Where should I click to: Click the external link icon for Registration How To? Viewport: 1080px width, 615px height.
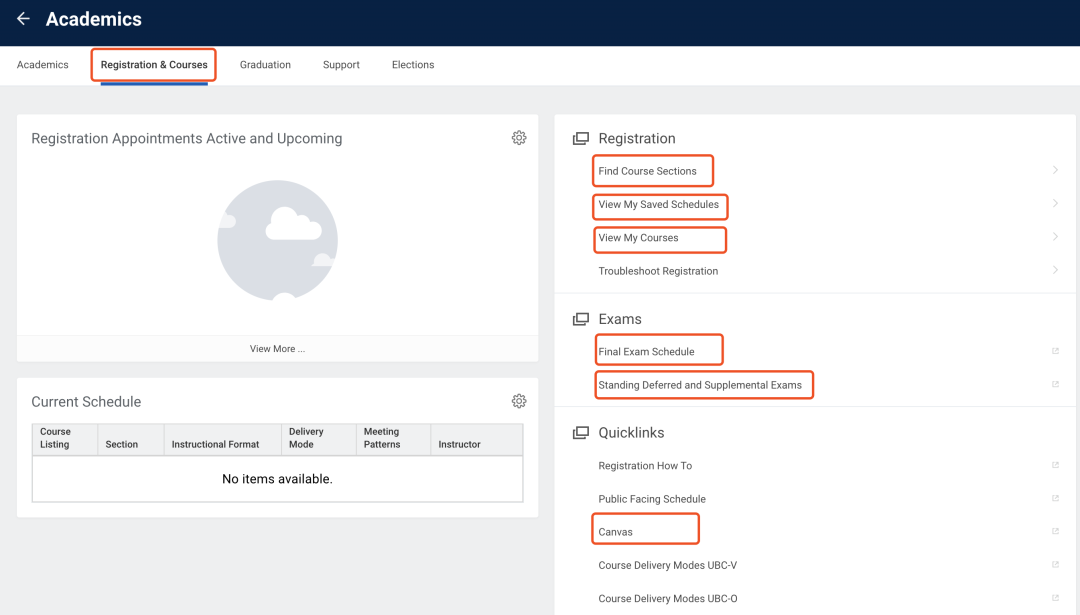tap(1055, 465)
